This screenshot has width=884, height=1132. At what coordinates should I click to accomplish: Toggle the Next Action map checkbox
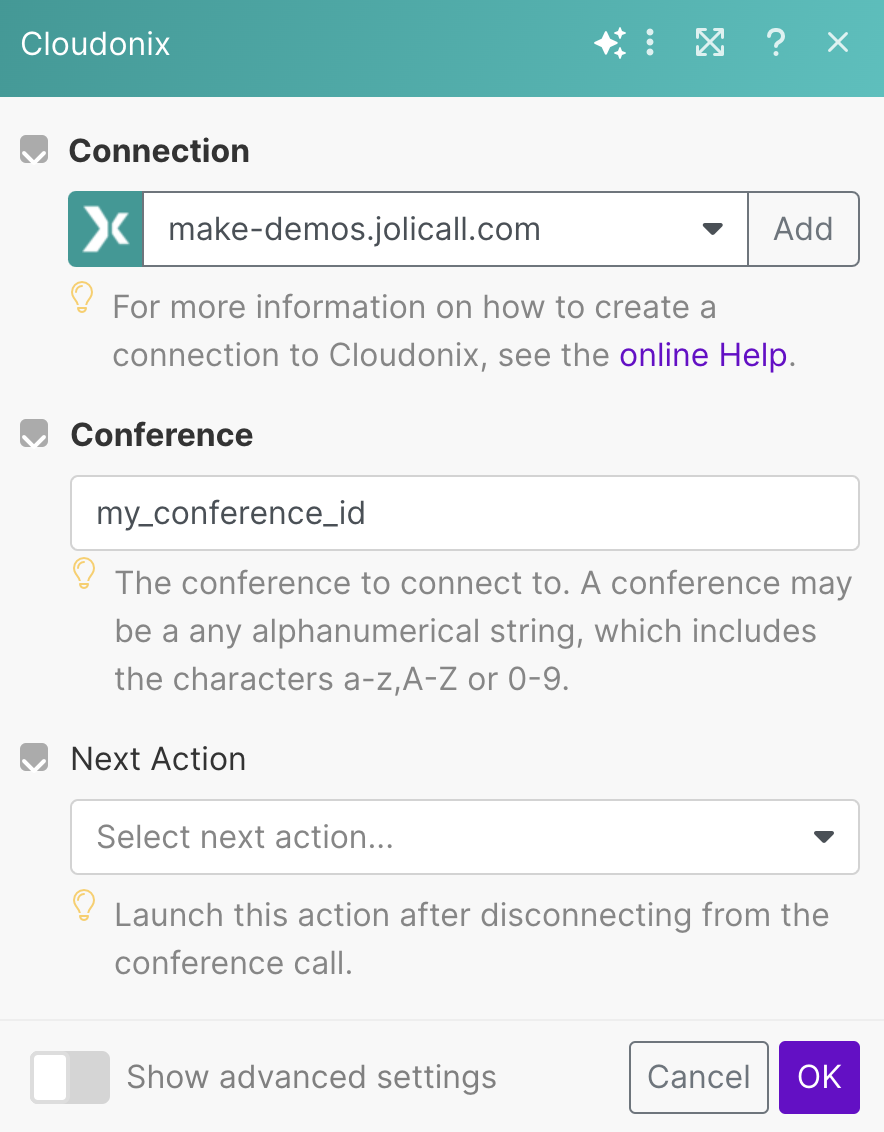click(x=34, y=759)
